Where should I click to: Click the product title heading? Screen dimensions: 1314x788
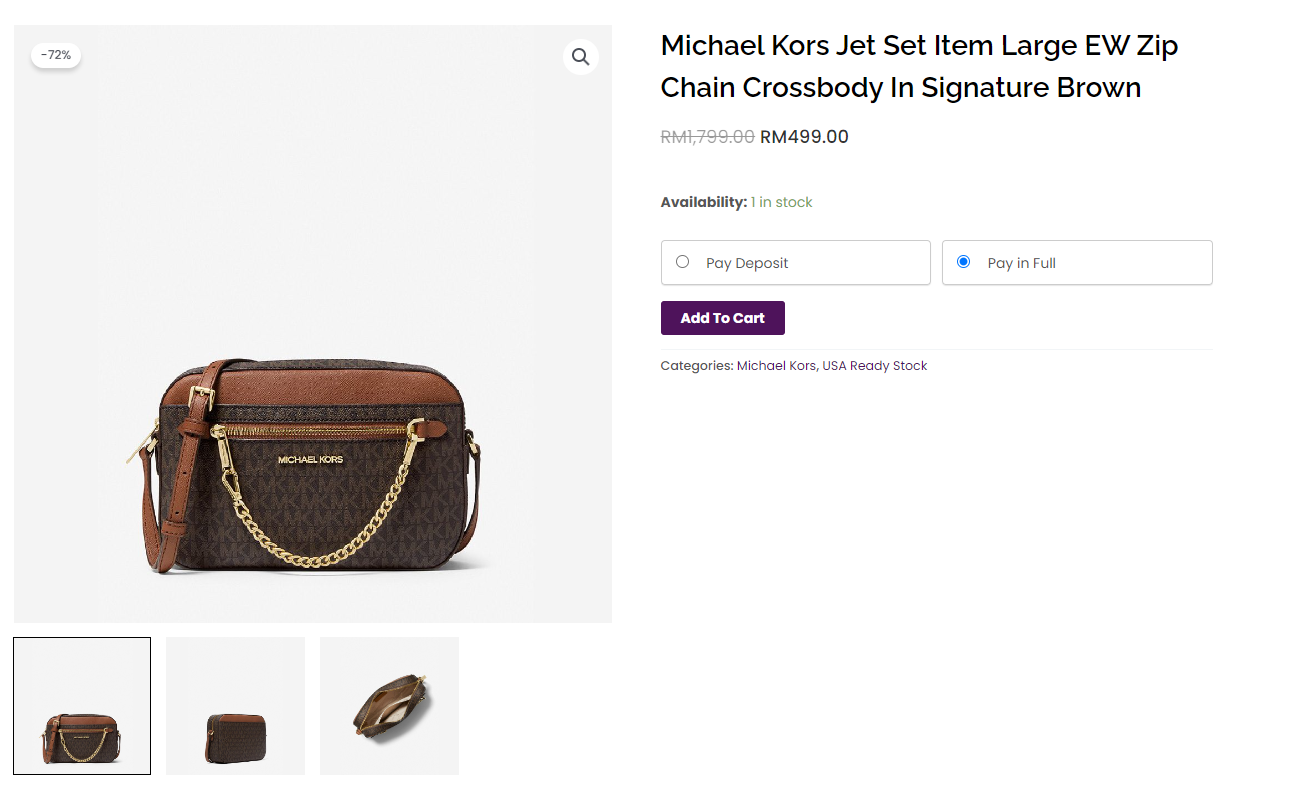pos(919,67)
